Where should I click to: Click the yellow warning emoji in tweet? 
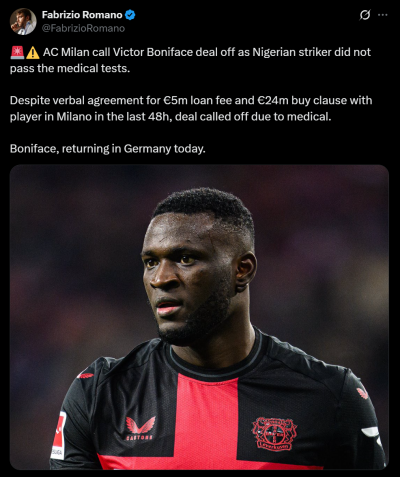click(x=33, y=52)
